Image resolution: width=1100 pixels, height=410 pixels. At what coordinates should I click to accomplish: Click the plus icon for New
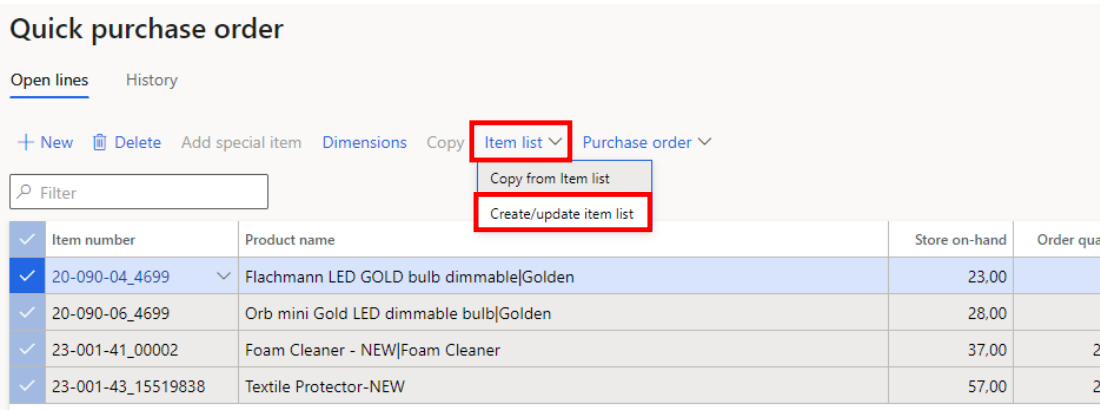coord(26,143)
